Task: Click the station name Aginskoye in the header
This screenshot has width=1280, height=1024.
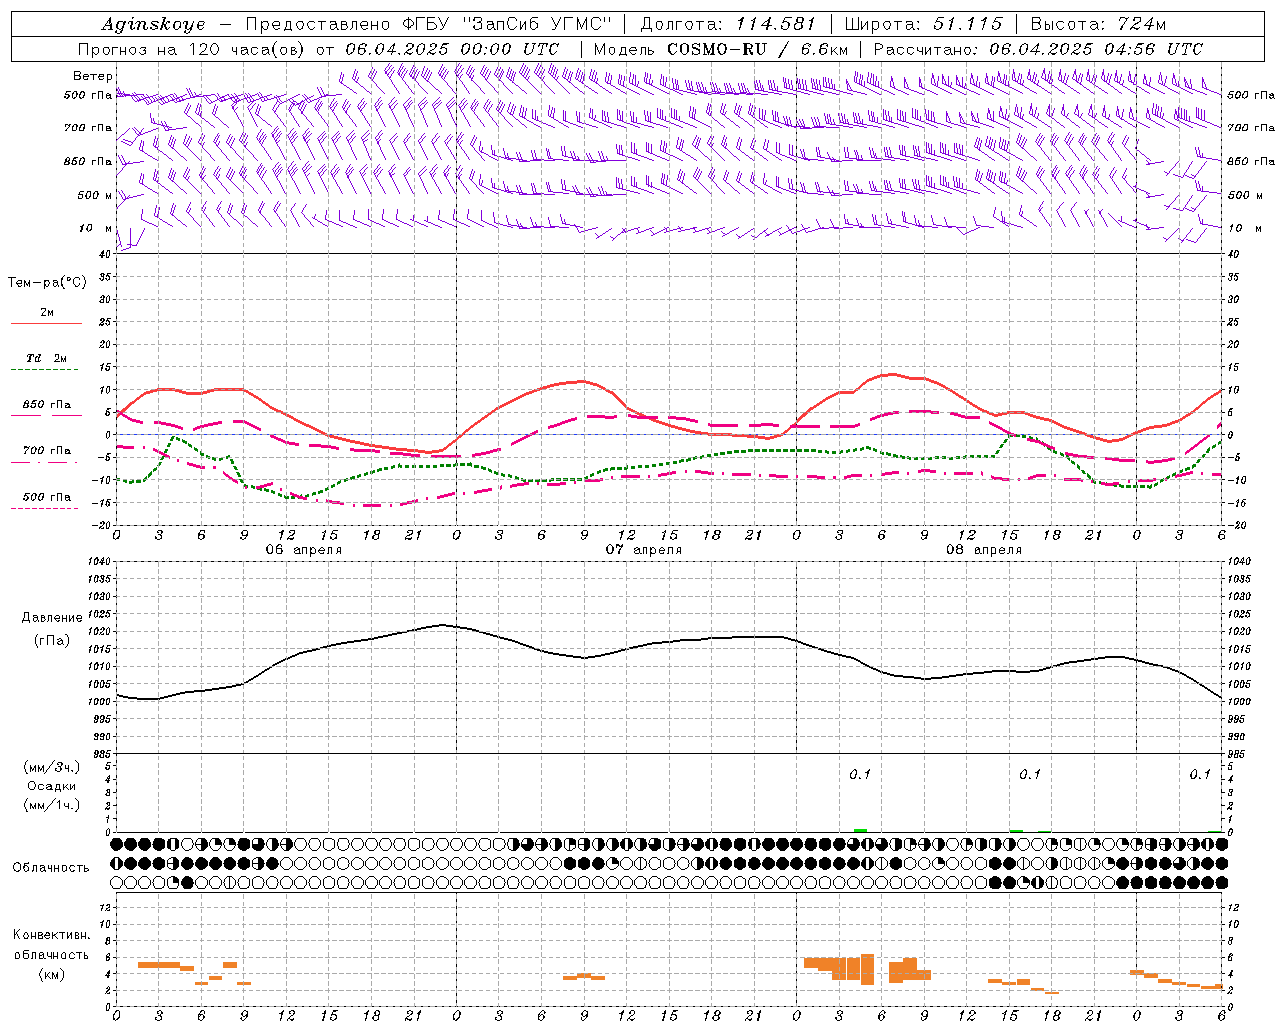Action: click(154, 24)
